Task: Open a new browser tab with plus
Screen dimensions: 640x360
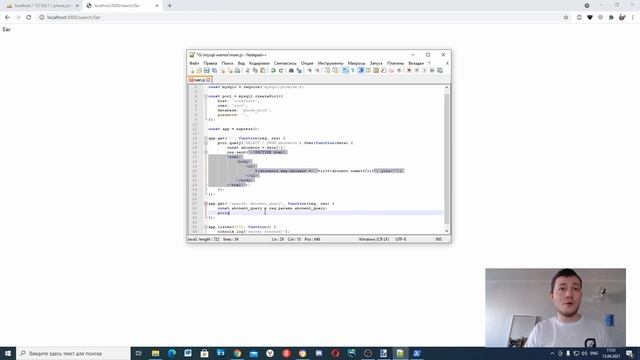Action: pyautogui.click(x=170, y=6)
